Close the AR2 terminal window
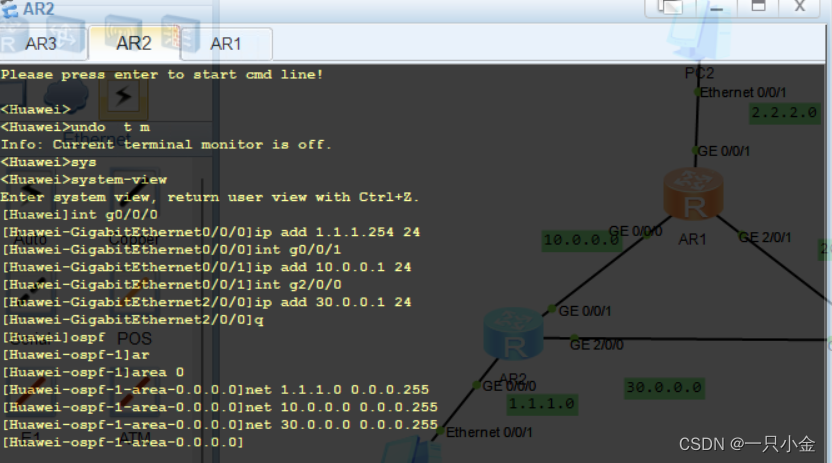Viewport: 832px width, 463px height. click(799, 7)
